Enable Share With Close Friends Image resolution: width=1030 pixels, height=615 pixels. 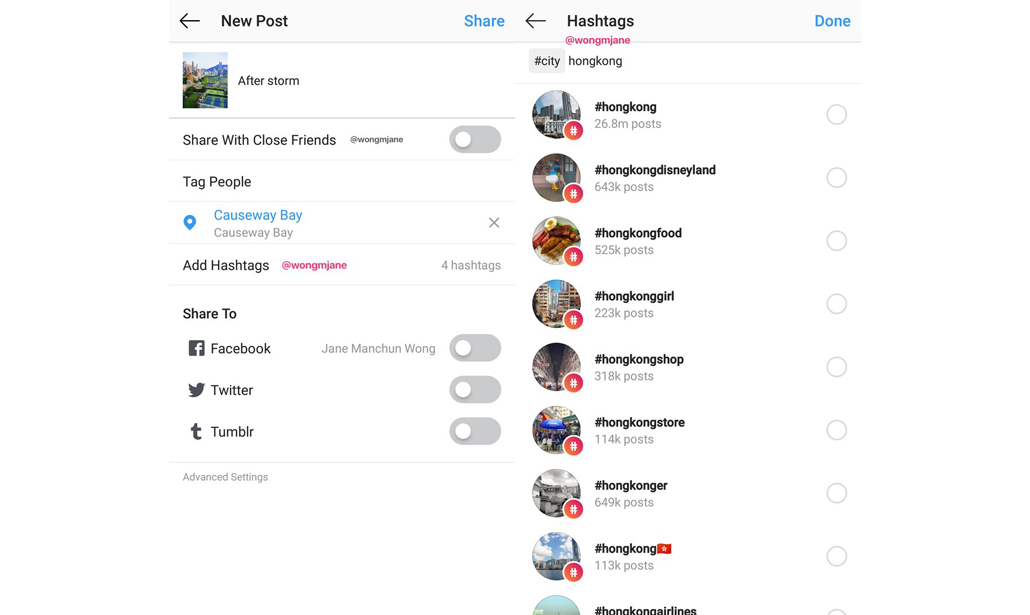pos(475,140)
